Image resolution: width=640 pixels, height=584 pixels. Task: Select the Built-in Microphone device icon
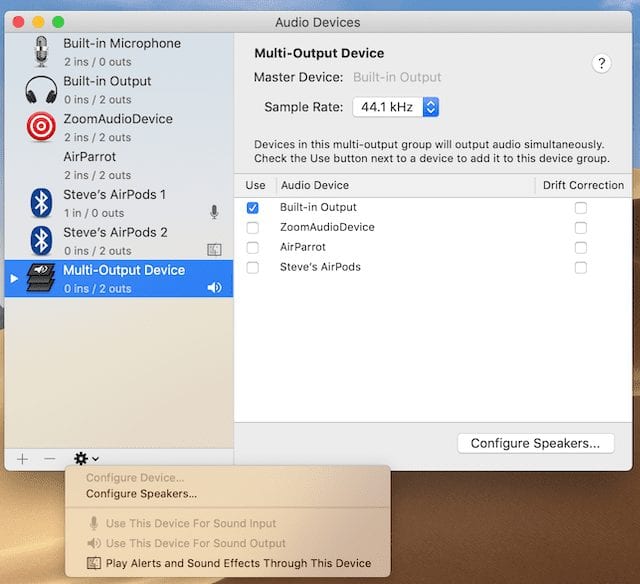pyautogui.click(x=40, y=51)
